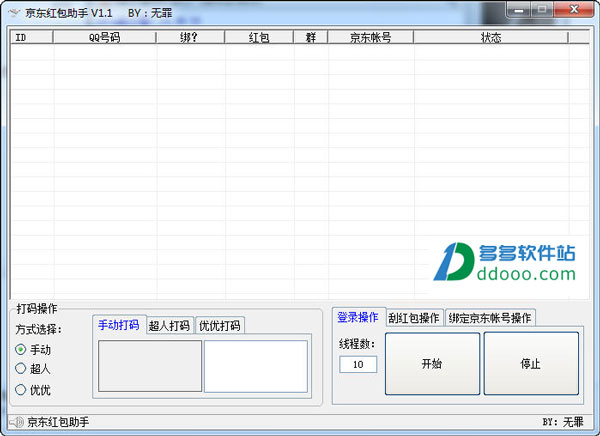Click the QQ号码 column header
This screenshot has width=600, height=436.
tap(104, 38)
